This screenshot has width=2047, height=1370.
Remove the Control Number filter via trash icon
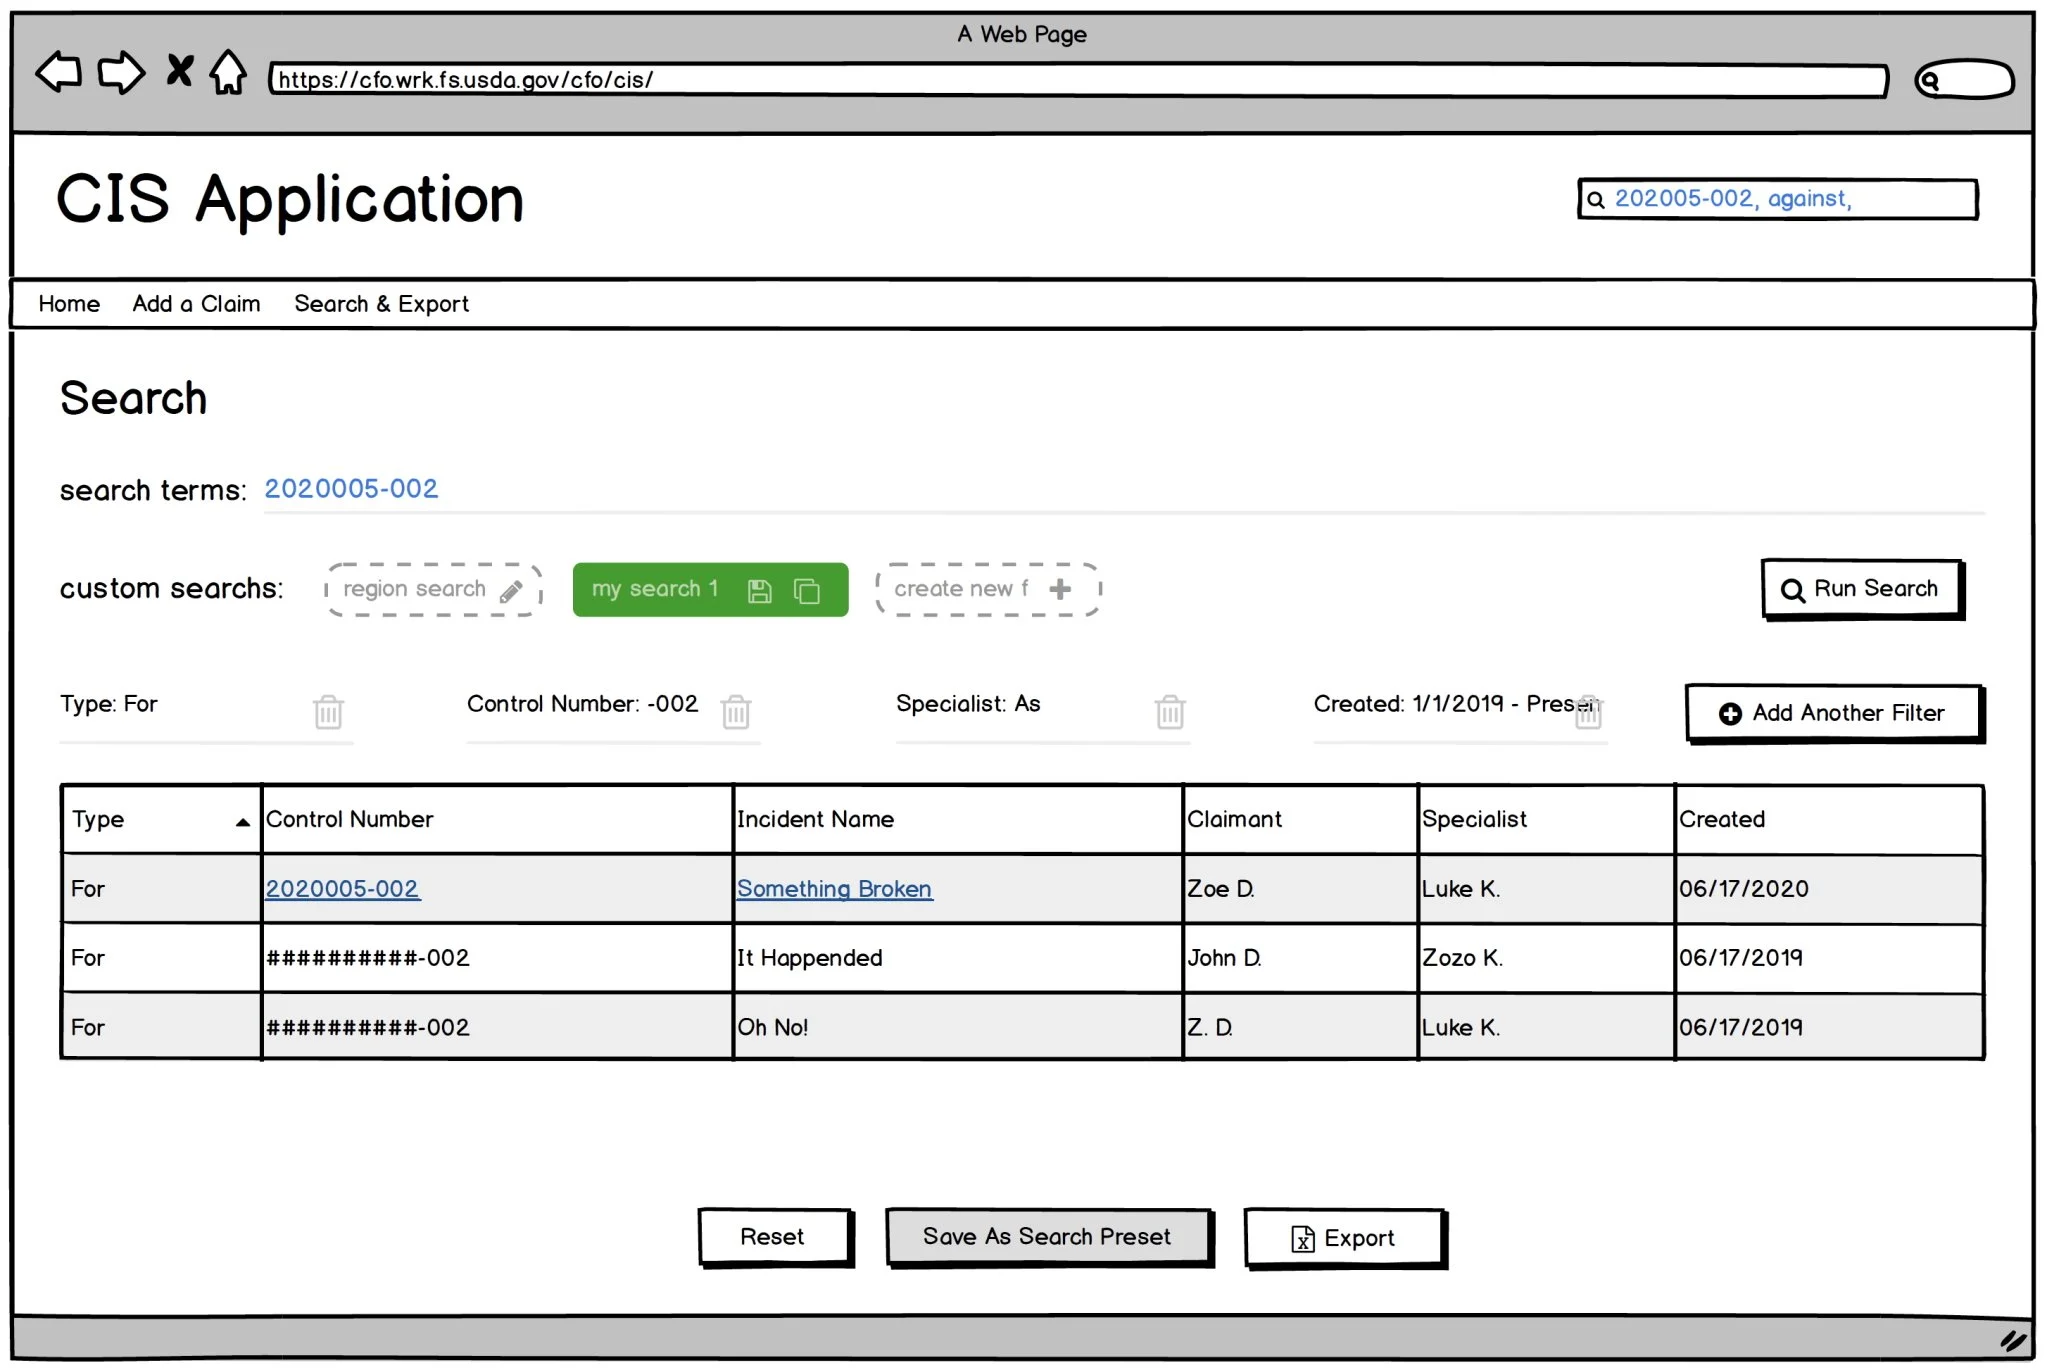coord(736,711)
